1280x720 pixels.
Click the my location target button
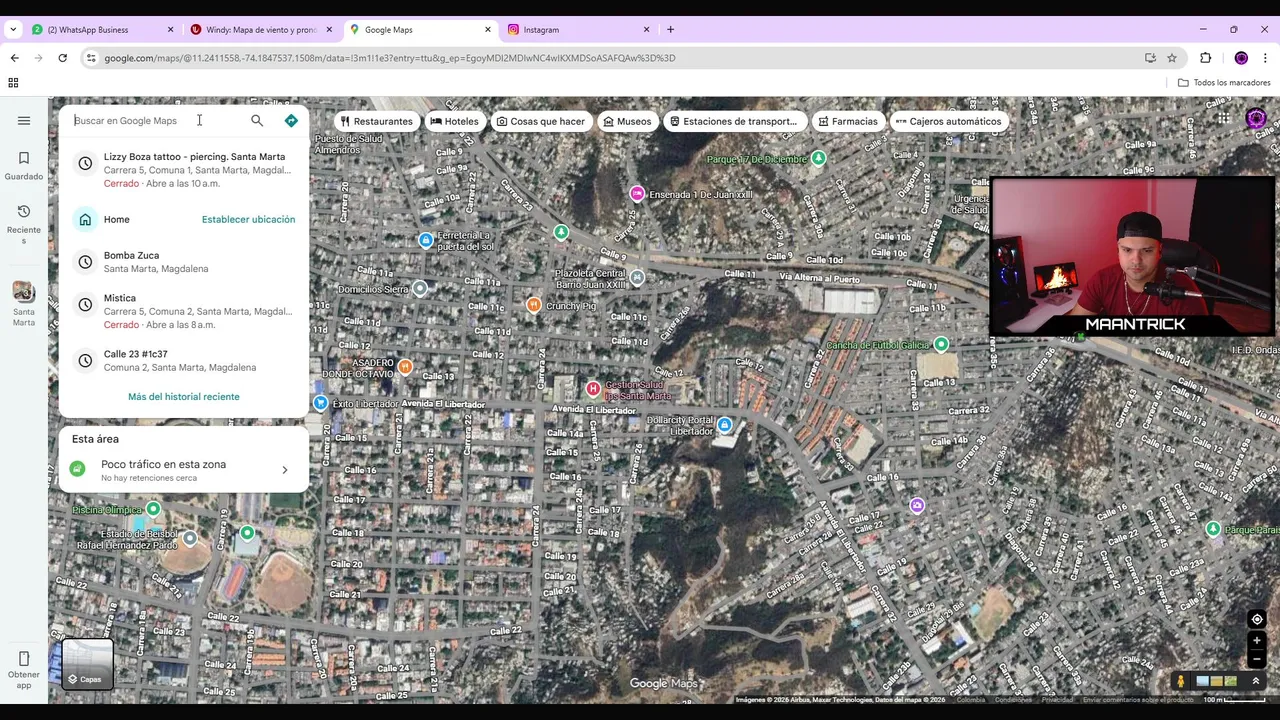[x=1257, y=620]
